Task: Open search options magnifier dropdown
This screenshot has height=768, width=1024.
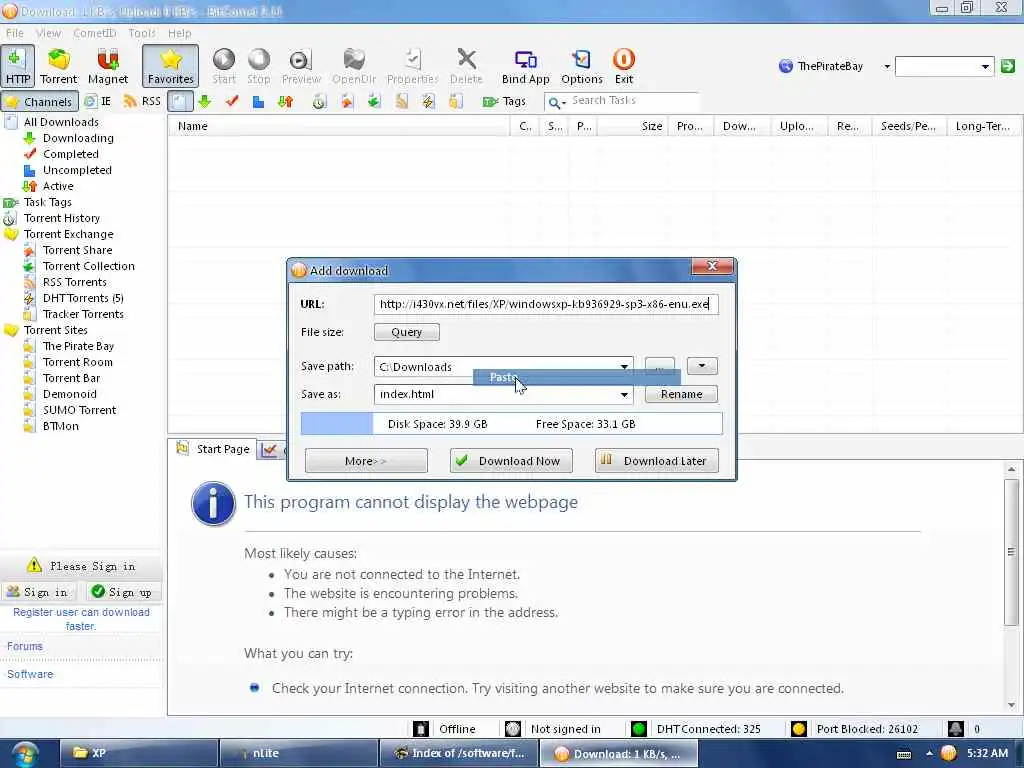Action: pos(556,102)
